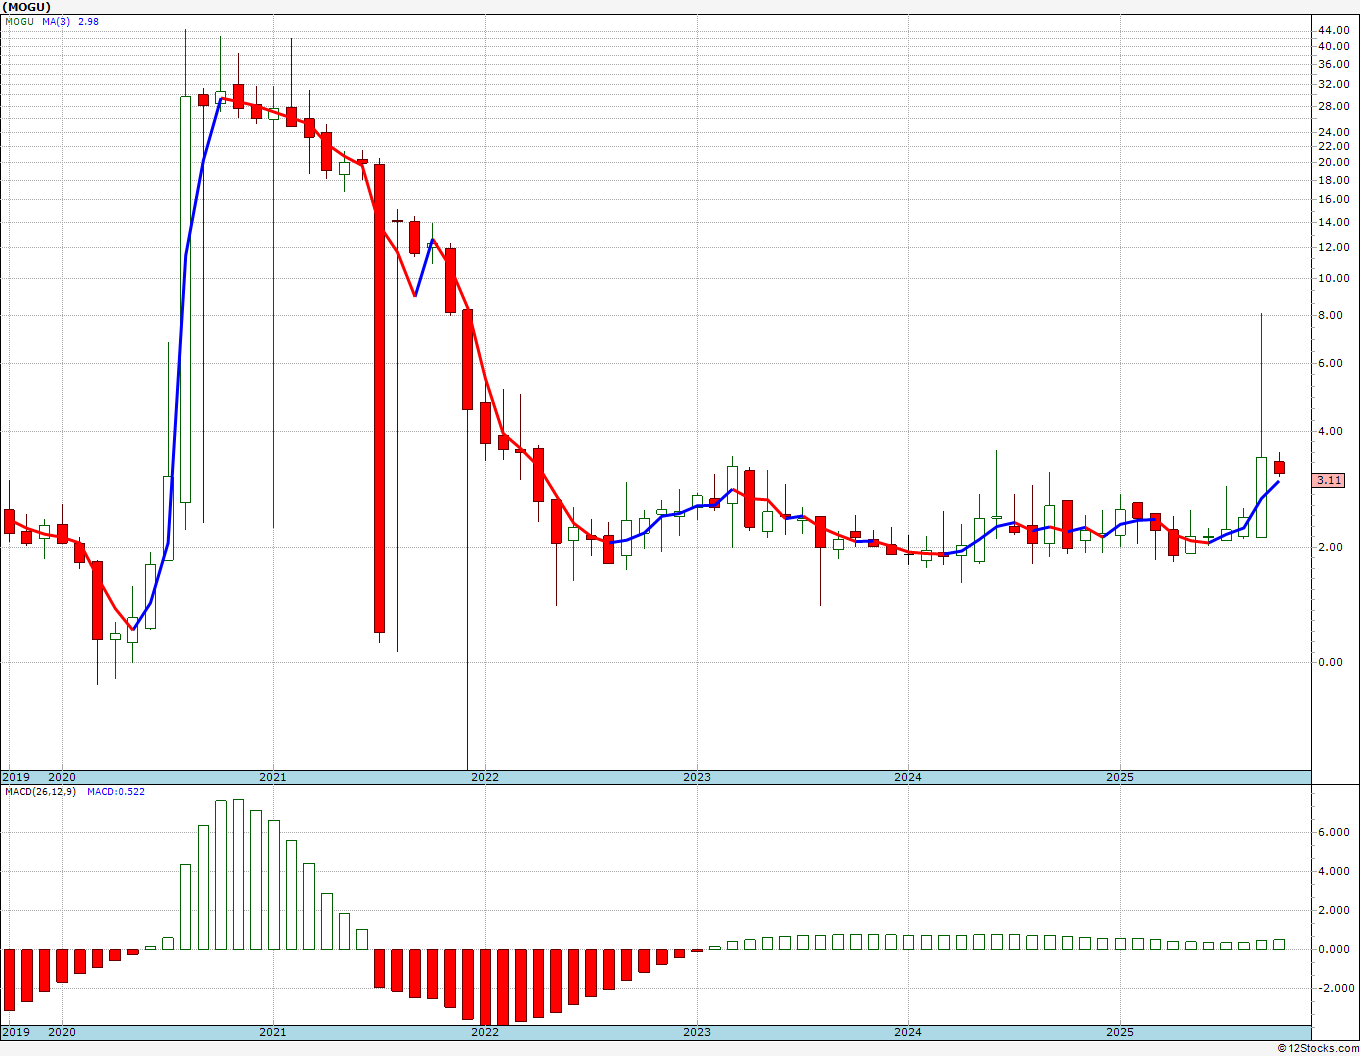
Task: Click 2023 on the price chart time axis
Action: [x=697, y=777]
